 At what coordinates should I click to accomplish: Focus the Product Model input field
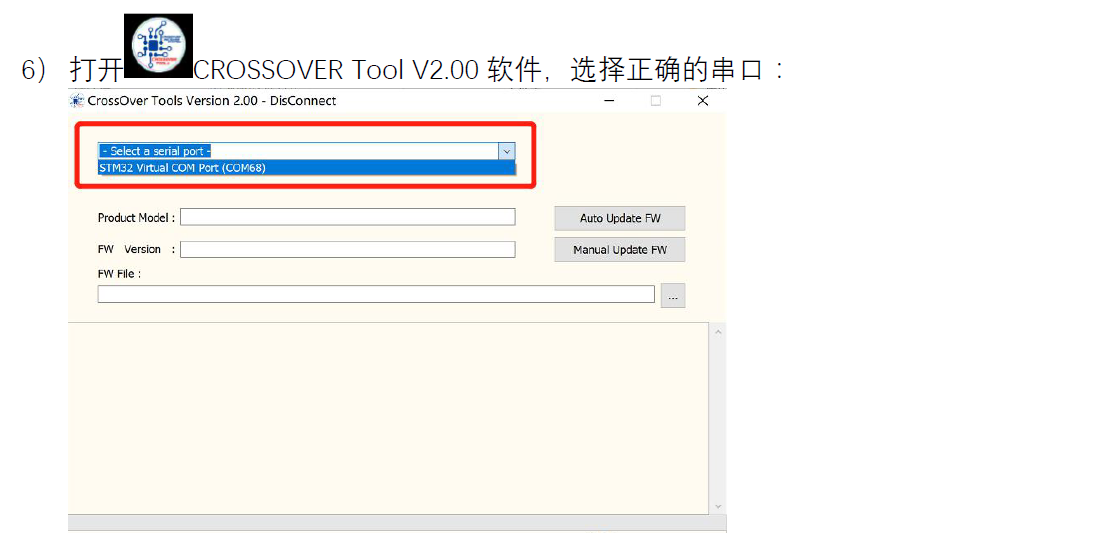click(x=347, y=217)
